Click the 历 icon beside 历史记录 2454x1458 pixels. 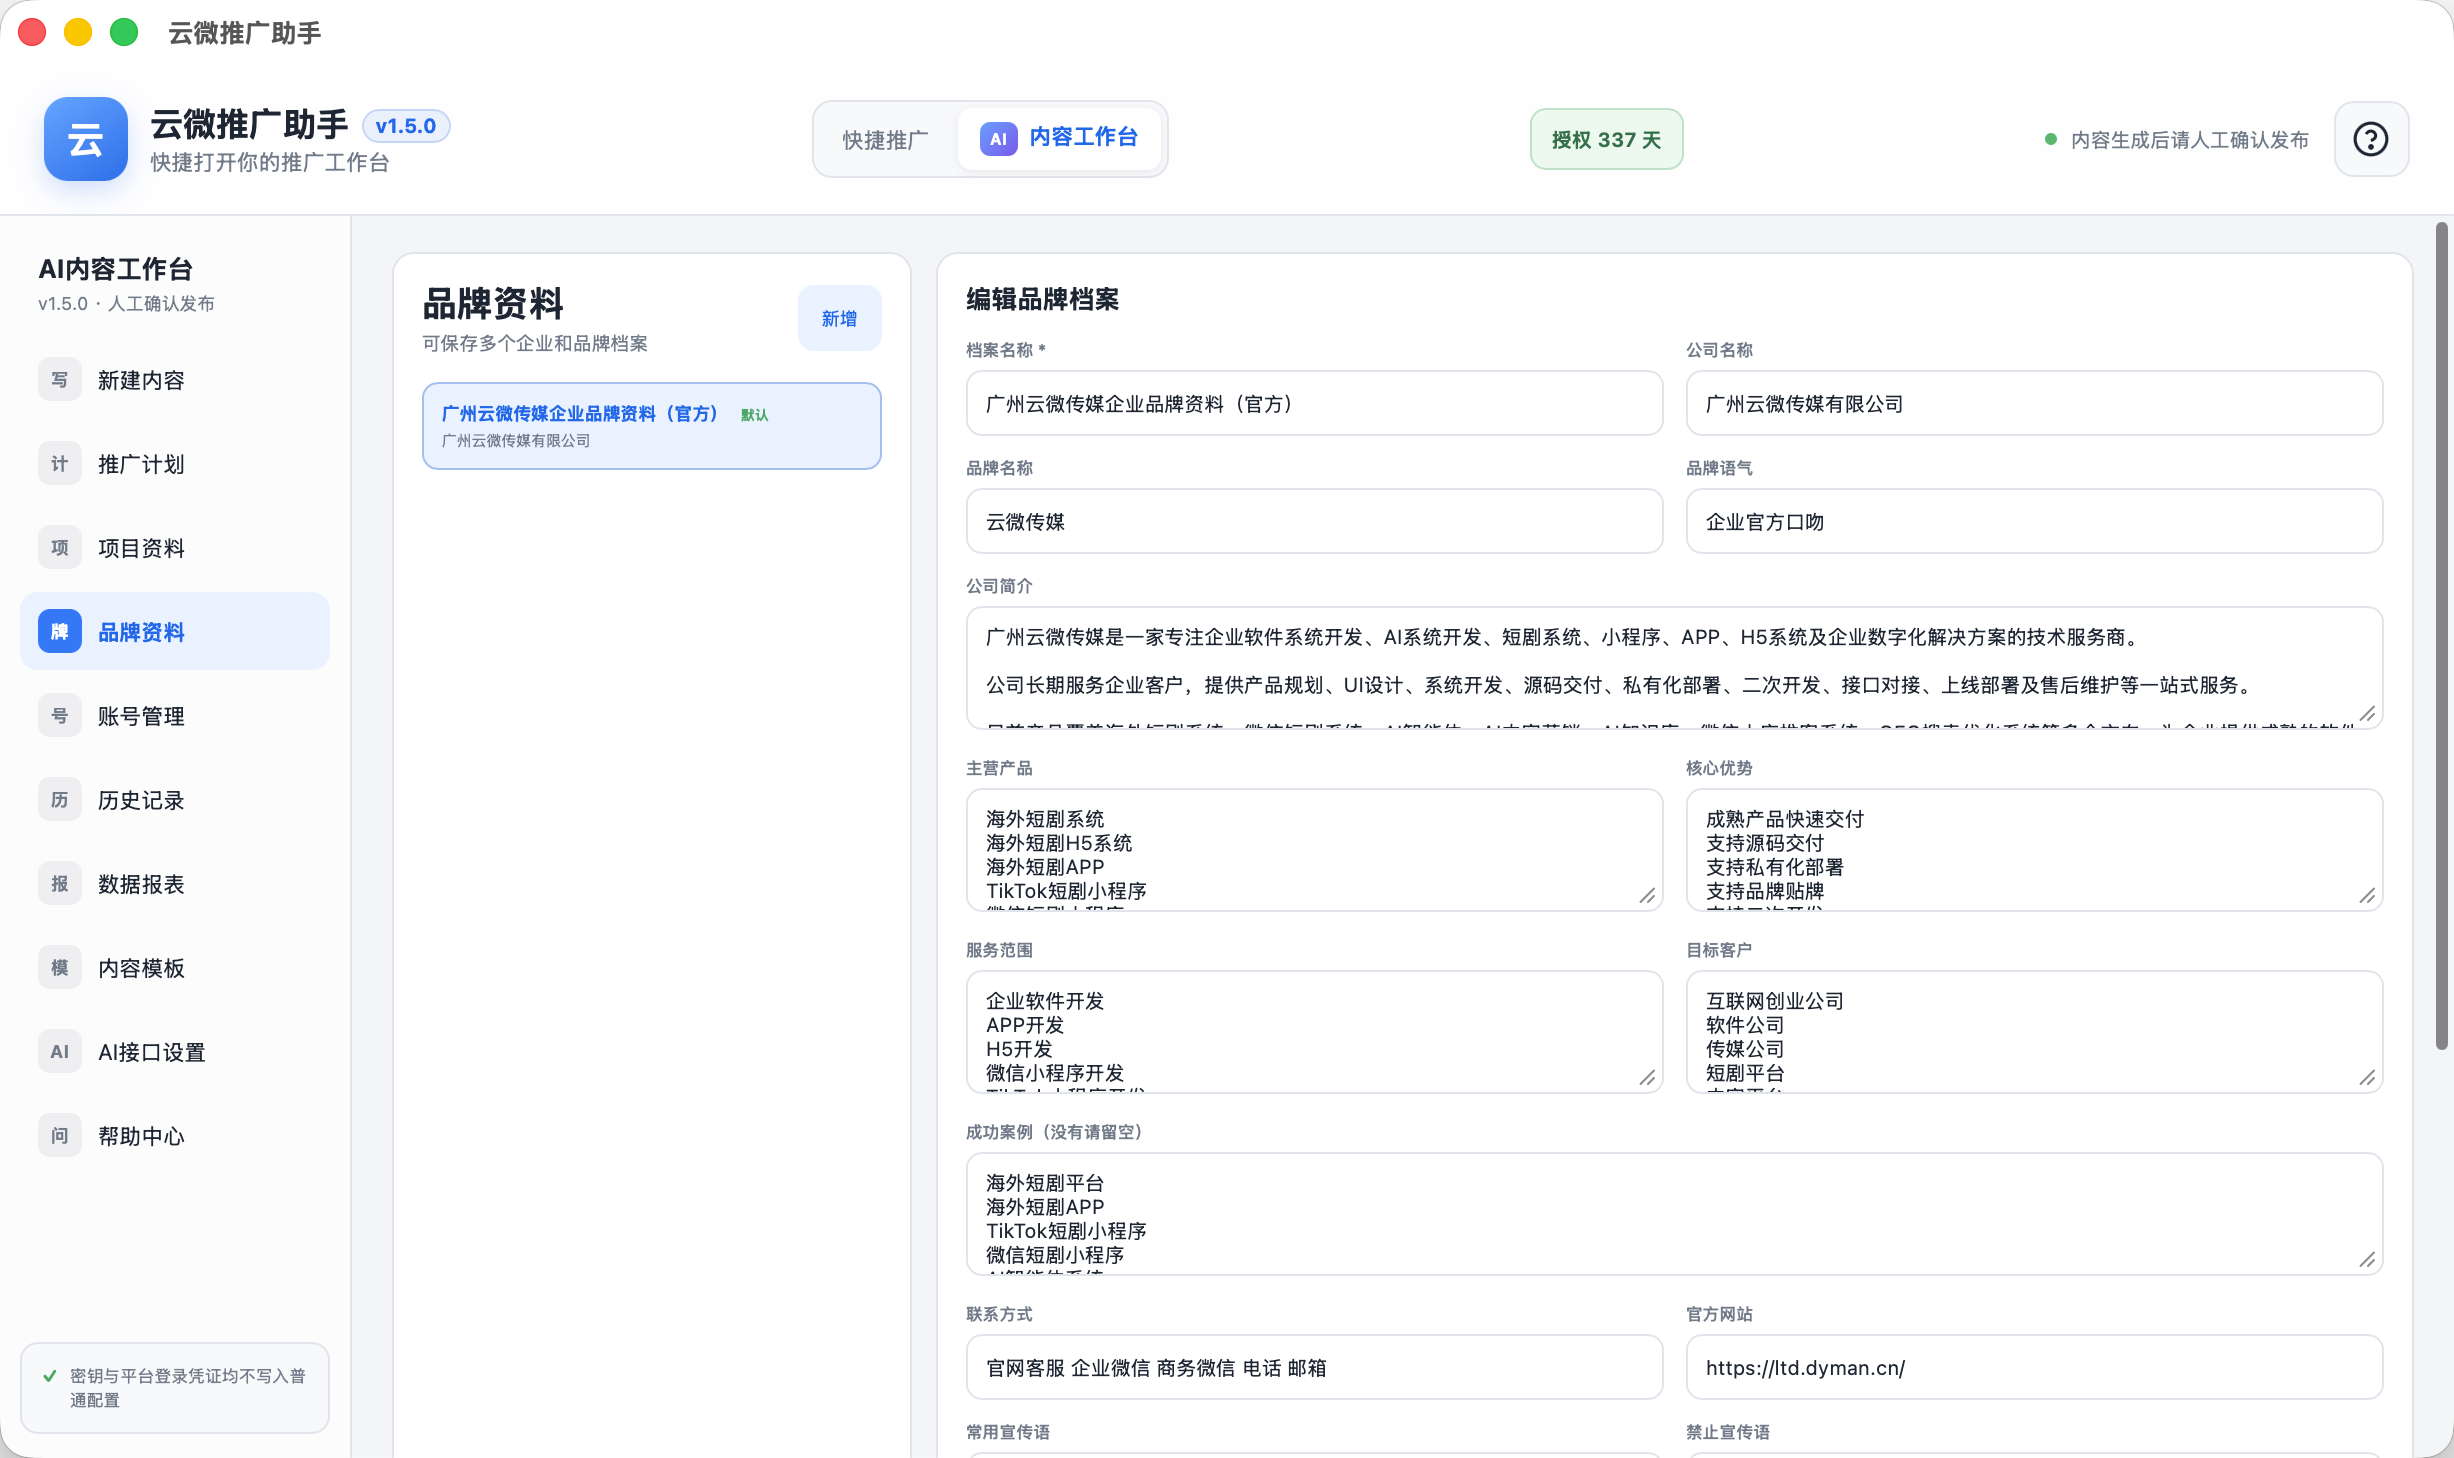click(x=60, y=800)
